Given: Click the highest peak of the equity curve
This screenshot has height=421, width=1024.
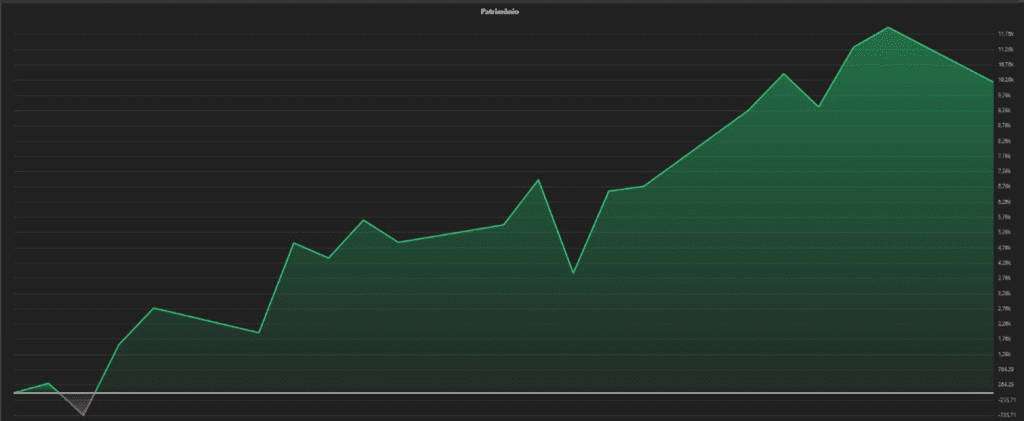Looking at the screenshot, I should 888,28.
